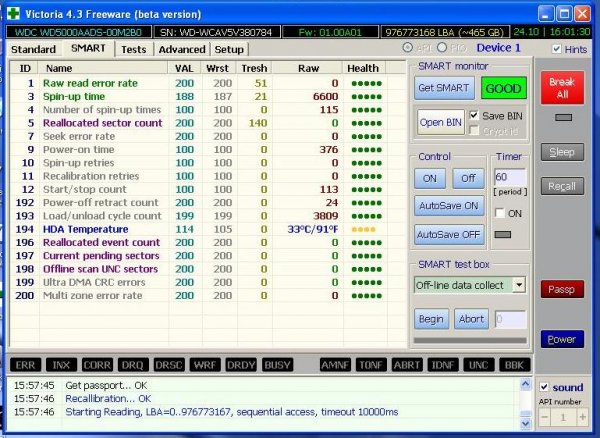Click the log scrollbar down arrow
This screenshot has width=600, height=438.
click(526, 423)
